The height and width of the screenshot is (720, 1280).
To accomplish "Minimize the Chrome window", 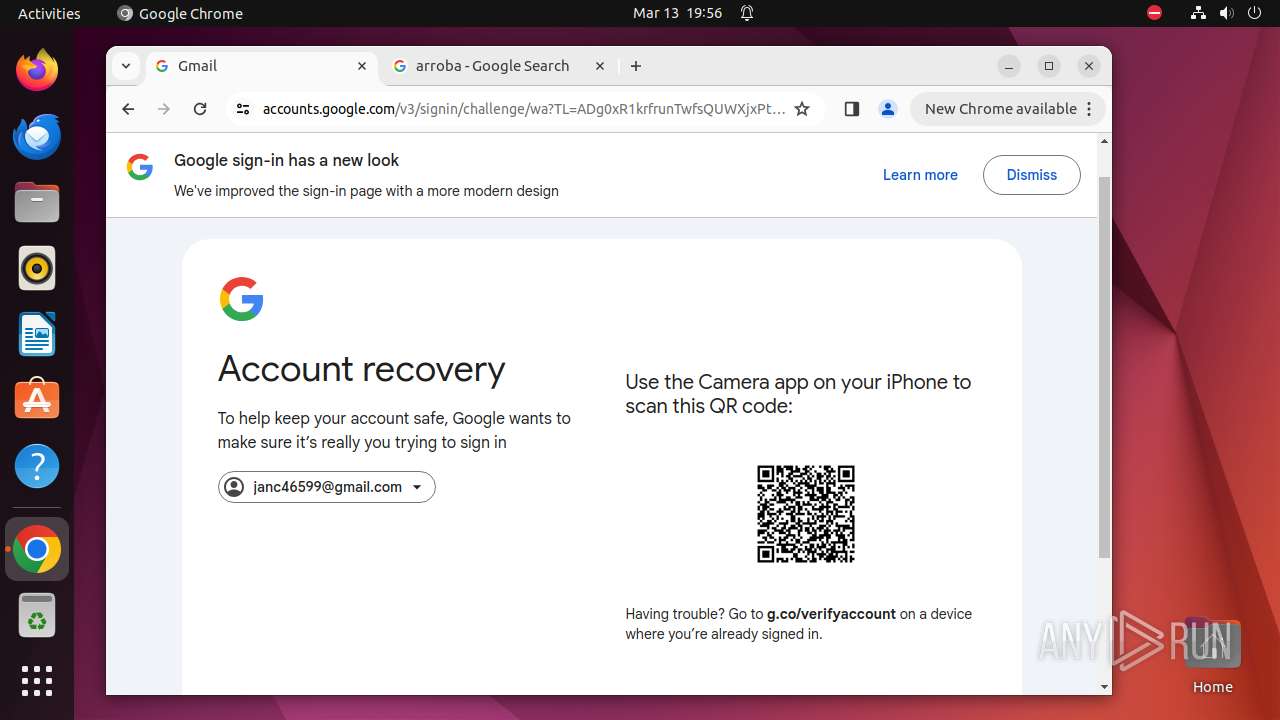I will pyautogui.click(x=1009, y=66).
